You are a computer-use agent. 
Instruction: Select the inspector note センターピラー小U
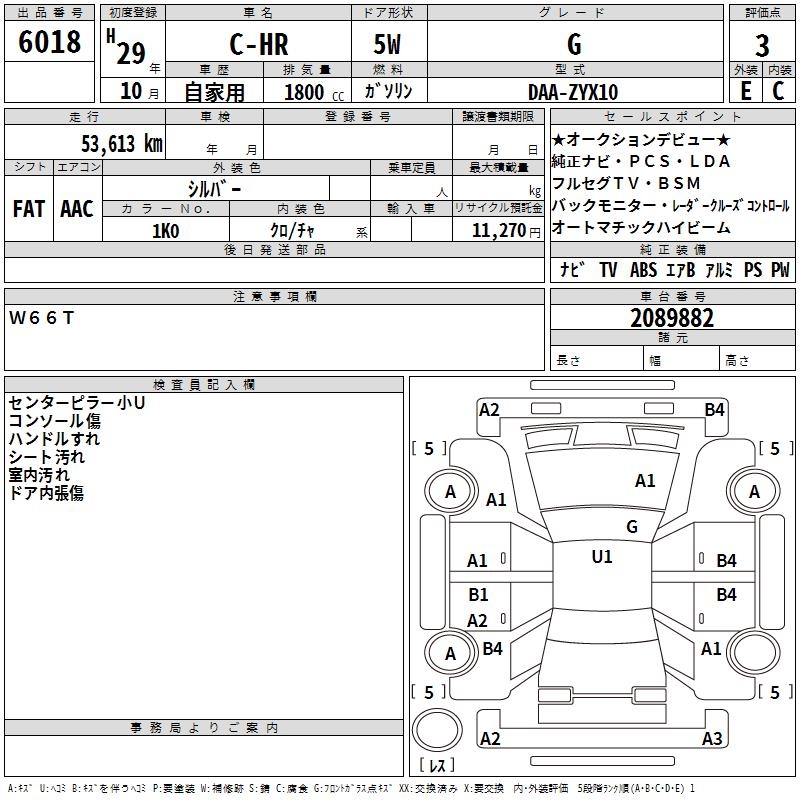(x=77, y=403)
